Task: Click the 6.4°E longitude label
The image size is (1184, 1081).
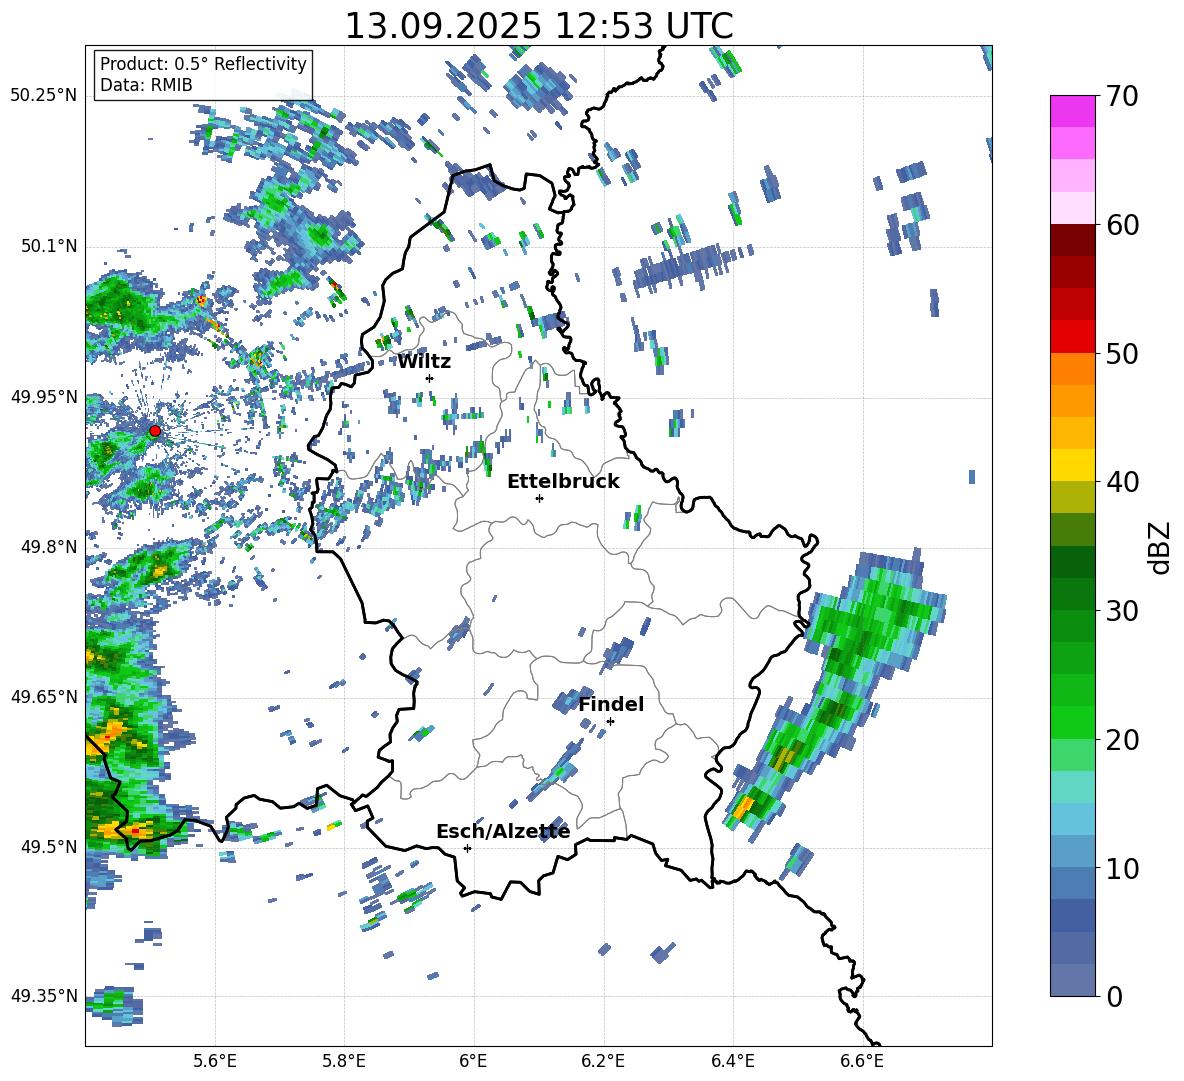Action: tap(732, 1061)
